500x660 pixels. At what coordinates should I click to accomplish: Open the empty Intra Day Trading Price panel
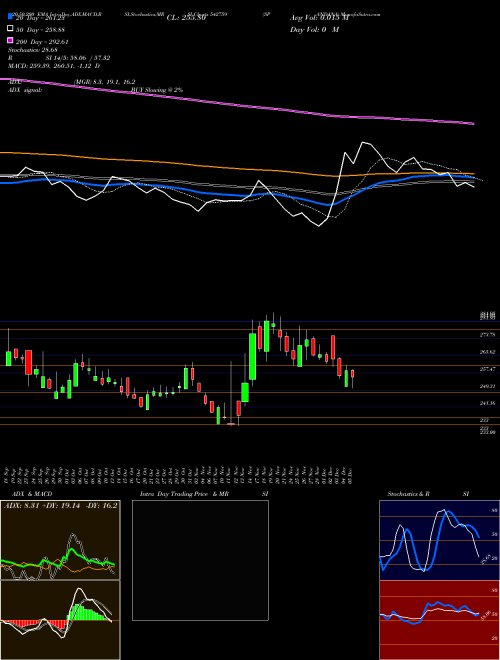click(200, 560)
